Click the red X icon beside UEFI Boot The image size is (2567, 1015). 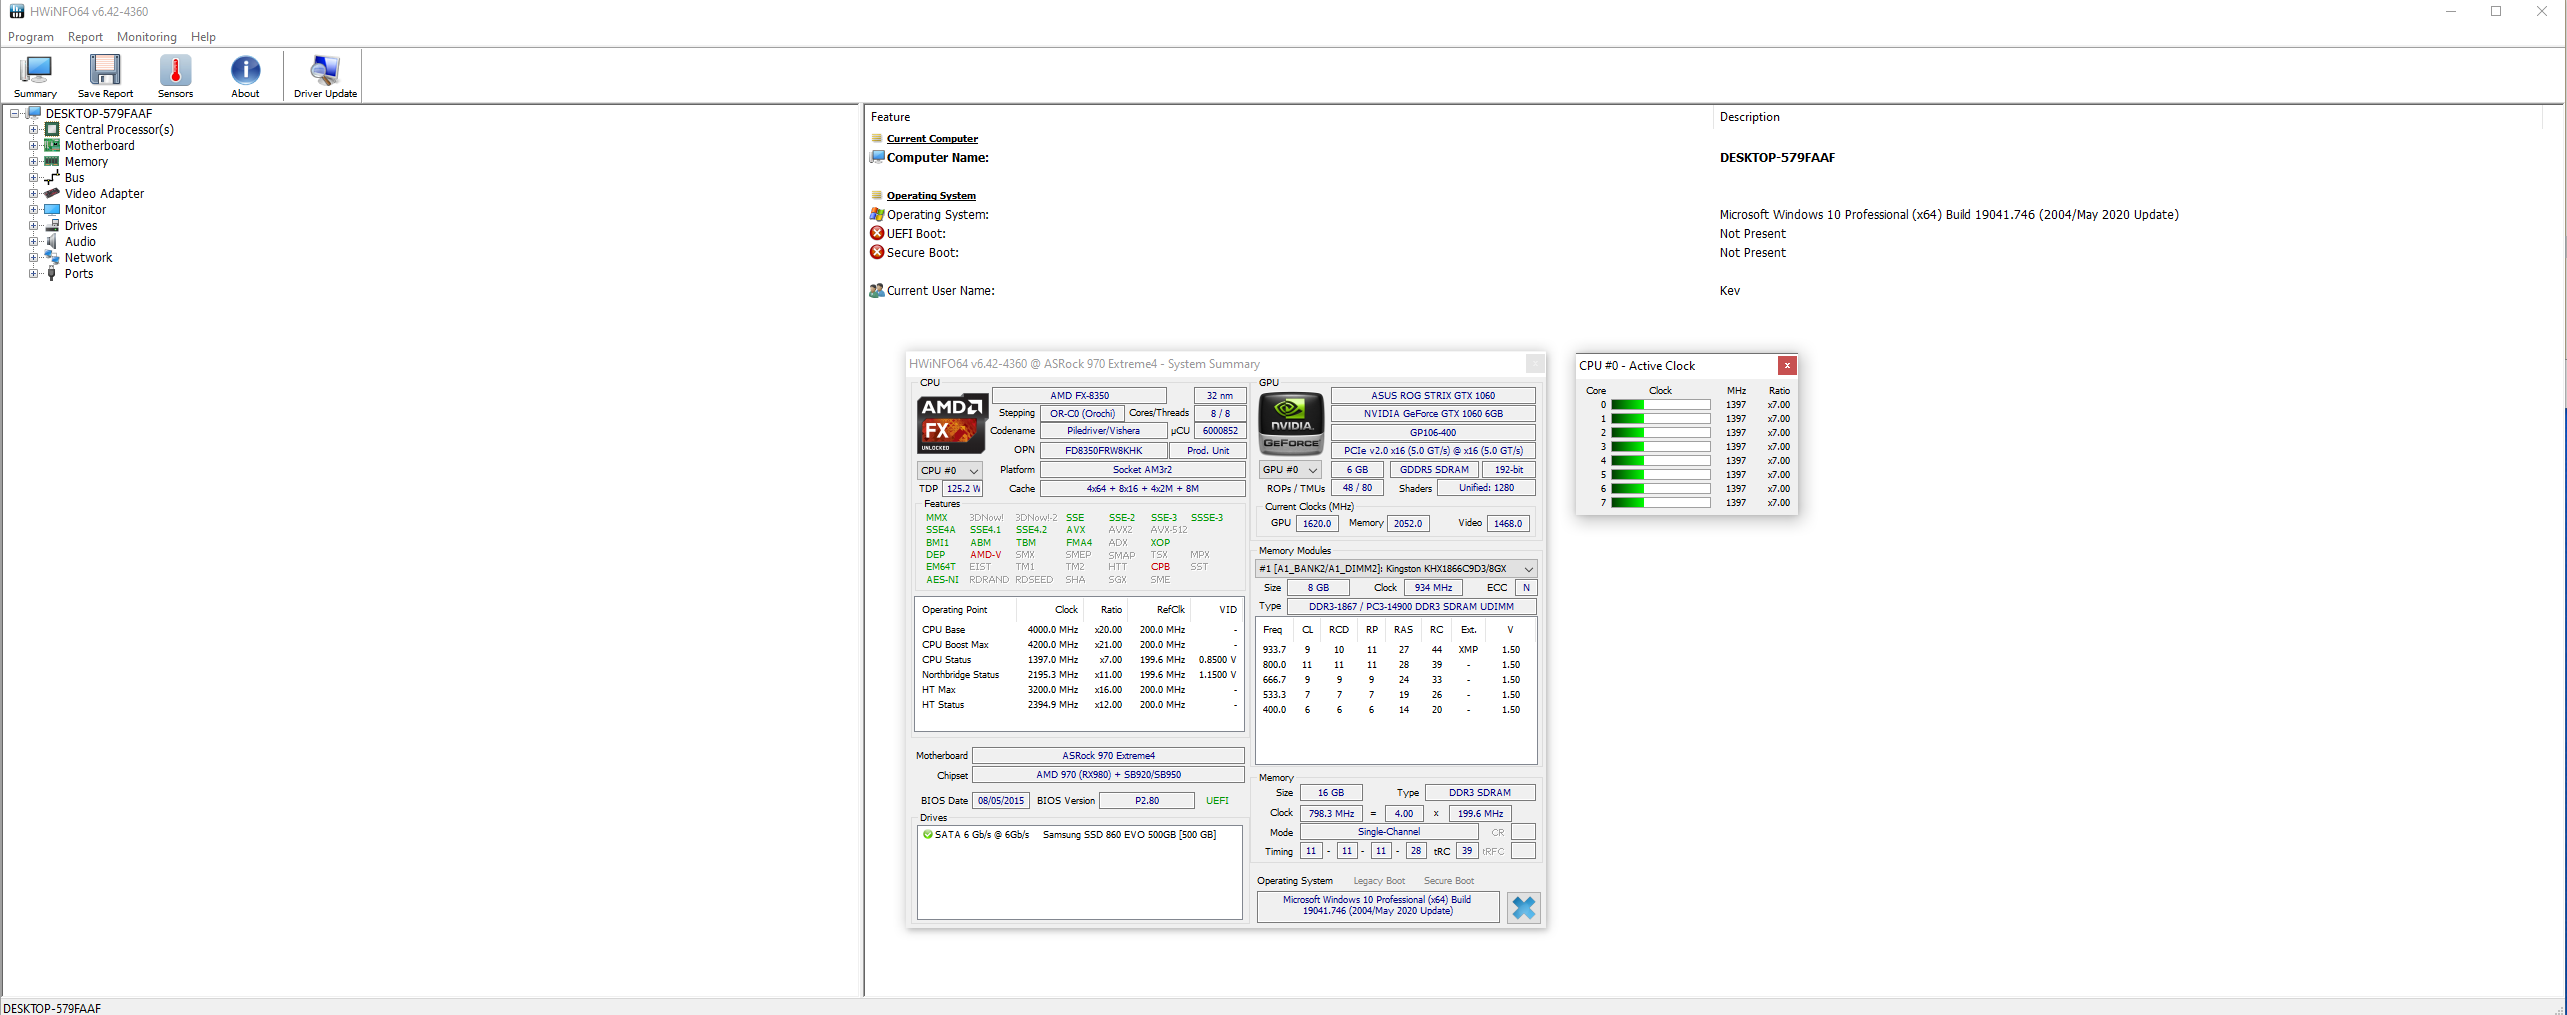pos(877,233)
